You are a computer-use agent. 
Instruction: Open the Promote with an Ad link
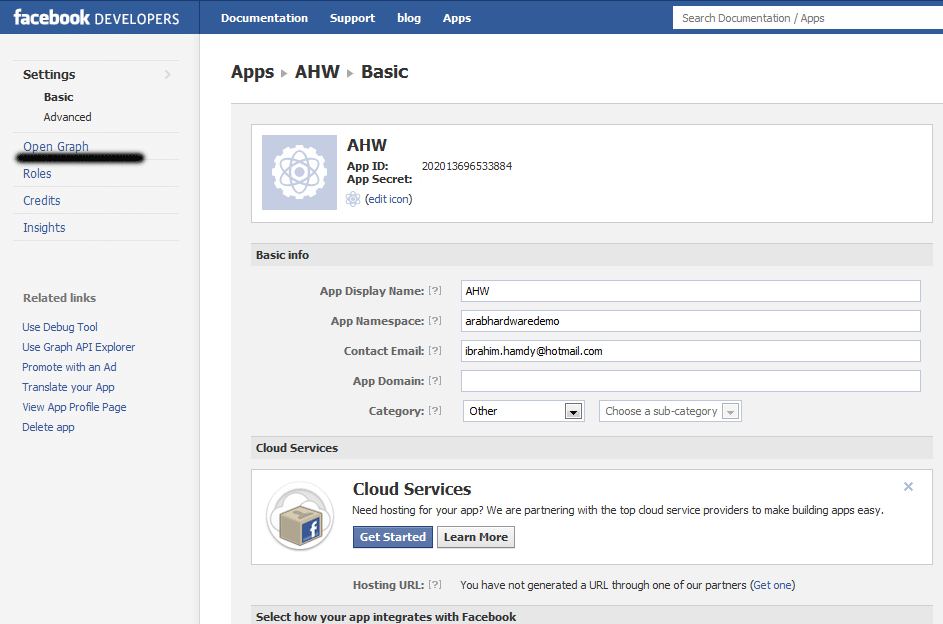tap(69, 367)
